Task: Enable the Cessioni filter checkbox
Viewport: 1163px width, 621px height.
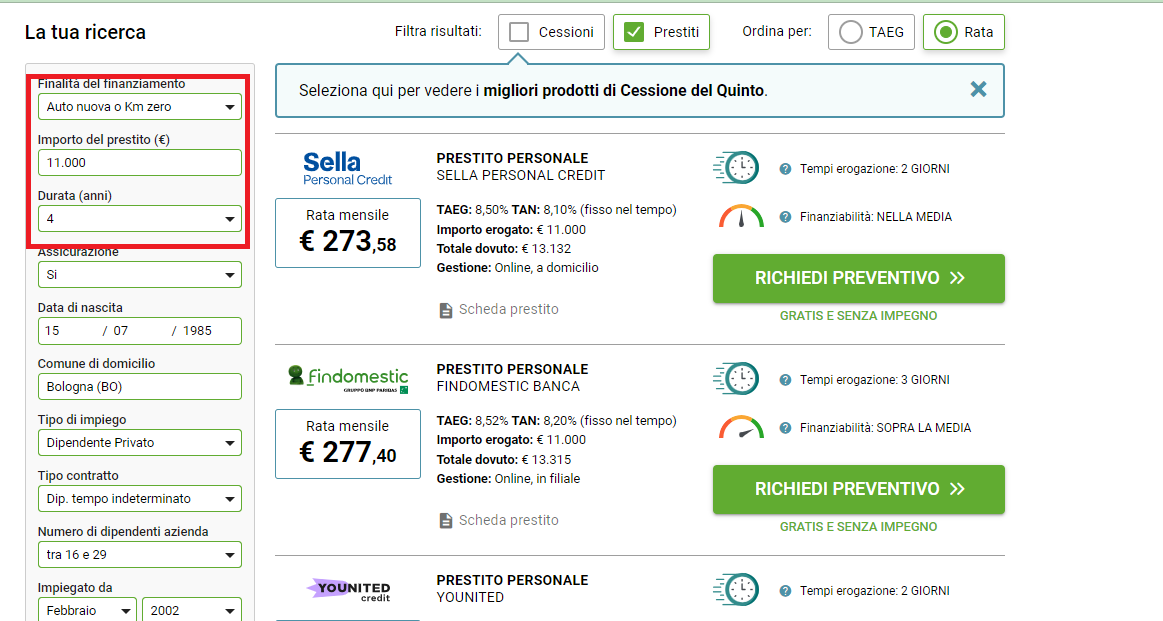Action: point(519,32)
